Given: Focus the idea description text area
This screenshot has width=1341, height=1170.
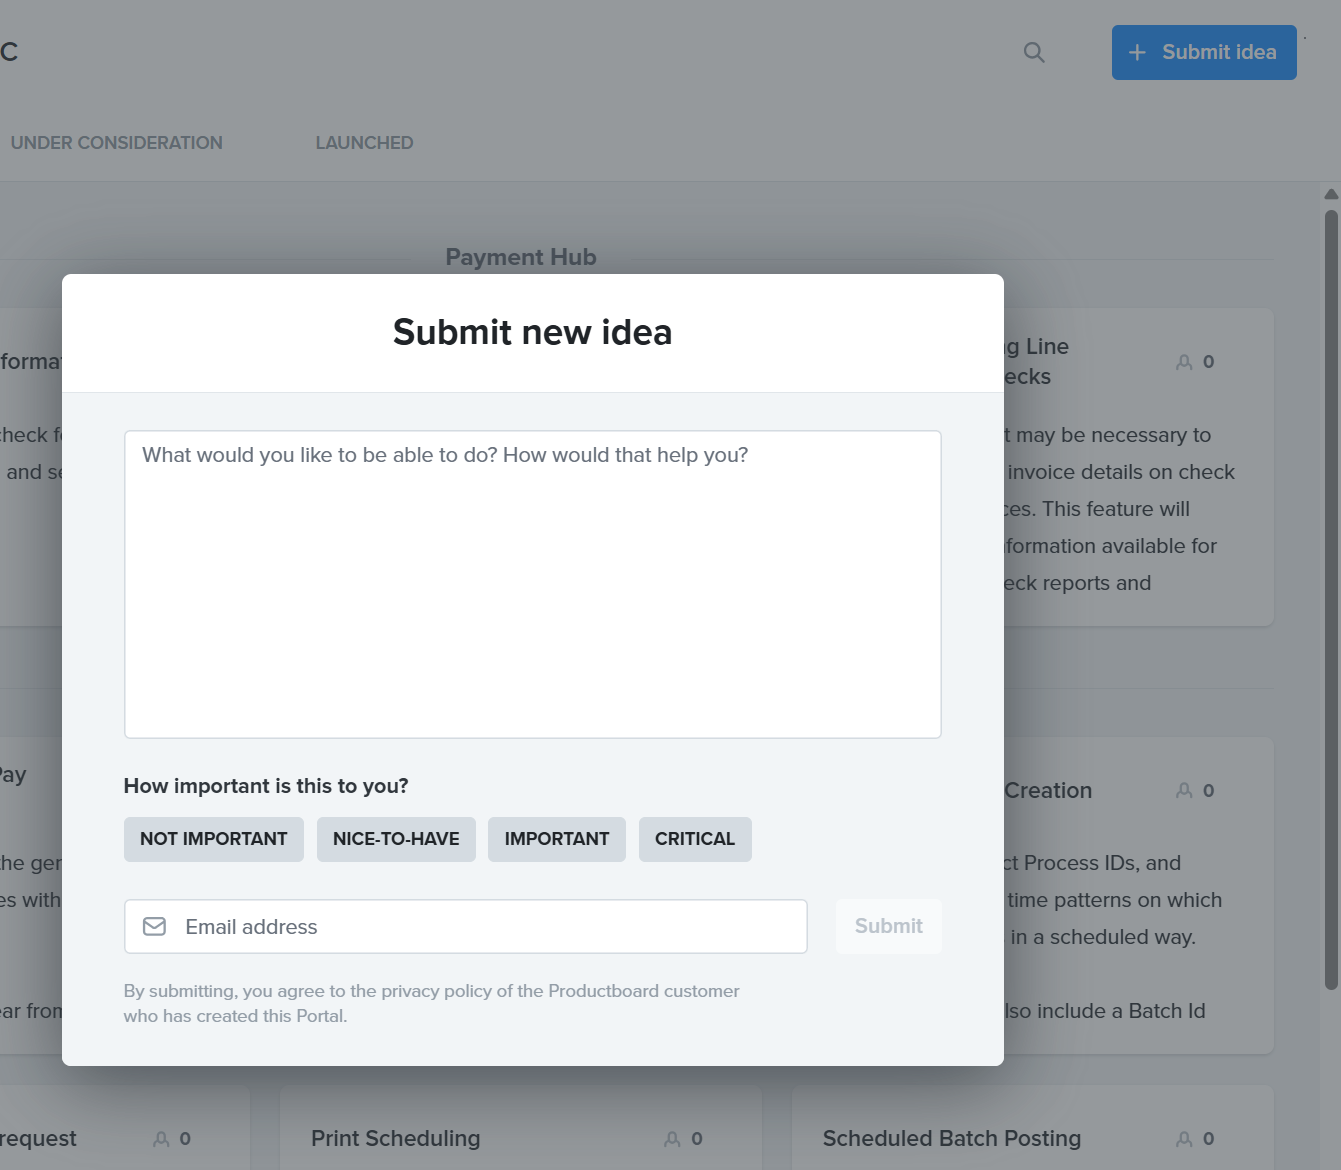Looking at the screenshot, I should (532, 584).
